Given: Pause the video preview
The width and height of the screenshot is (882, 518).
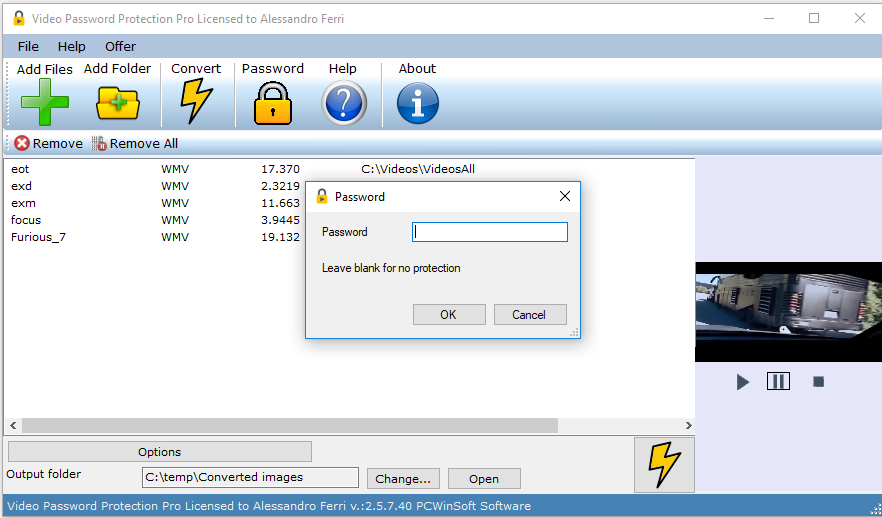Looking at the screenshot, I should pyautogui.click(x=778, y=381).
